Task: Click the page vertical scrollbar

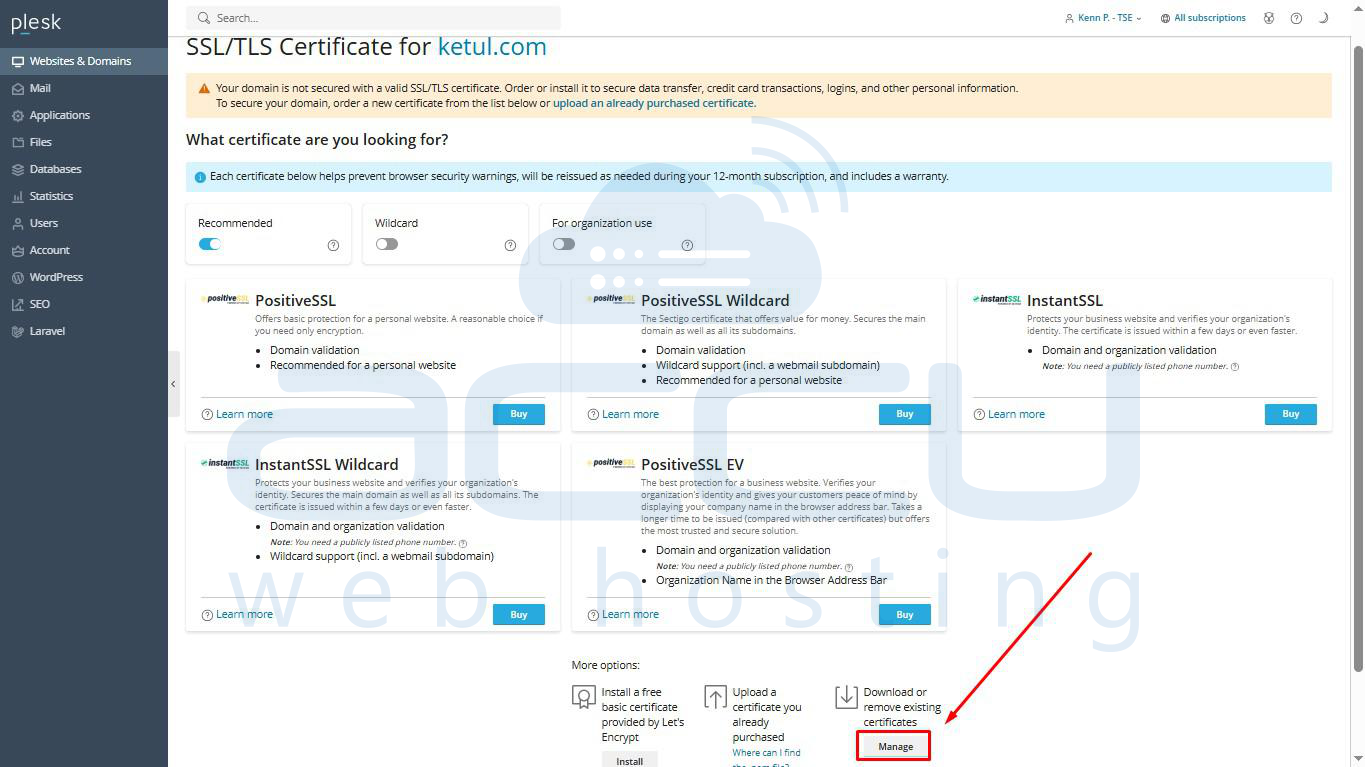Action: (1358, 360)
